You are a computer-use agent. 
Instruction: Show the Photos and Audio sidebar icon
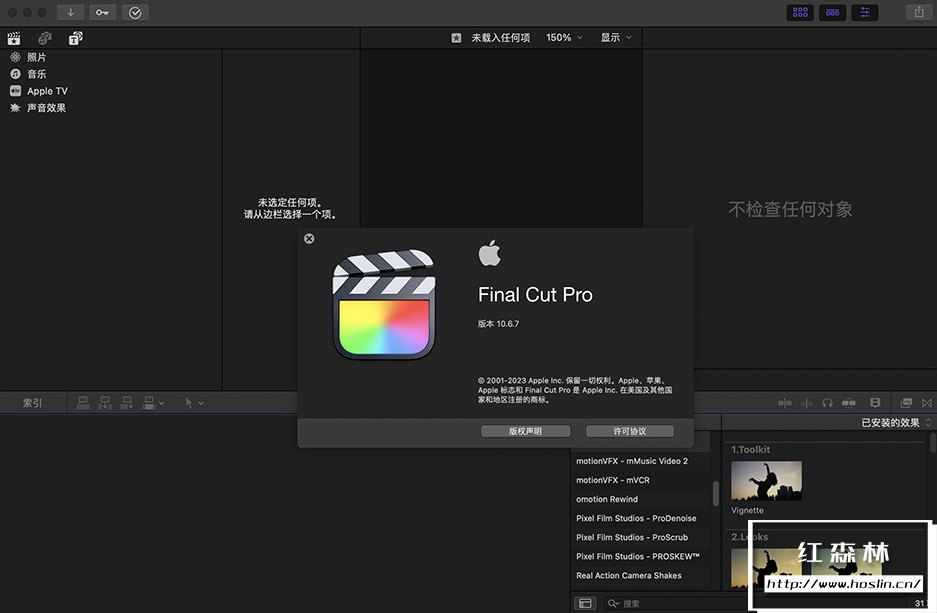[45, 39]
